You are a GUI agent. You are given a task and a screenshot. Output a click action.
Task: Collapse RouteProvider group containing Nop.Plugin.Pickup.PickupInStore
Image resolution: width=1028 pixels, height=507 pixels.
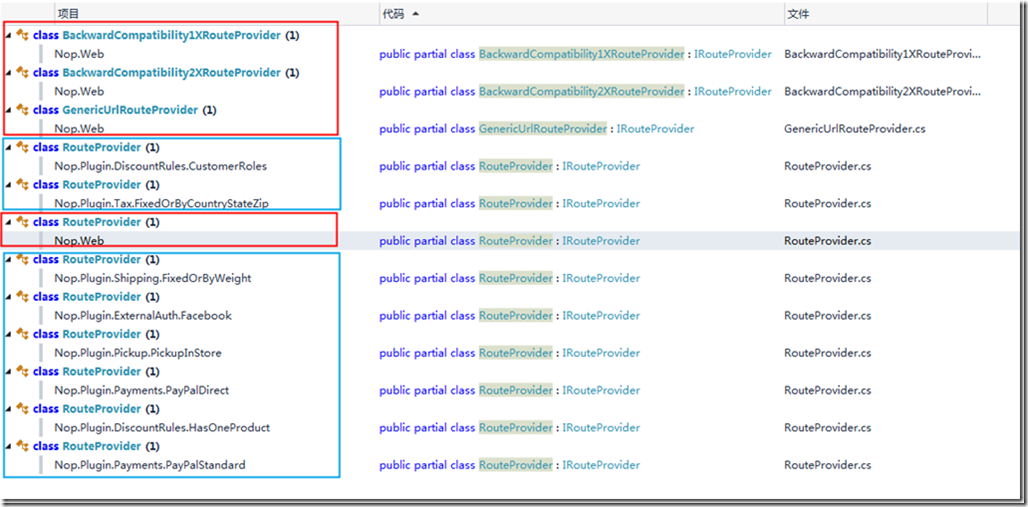[9, 334]
